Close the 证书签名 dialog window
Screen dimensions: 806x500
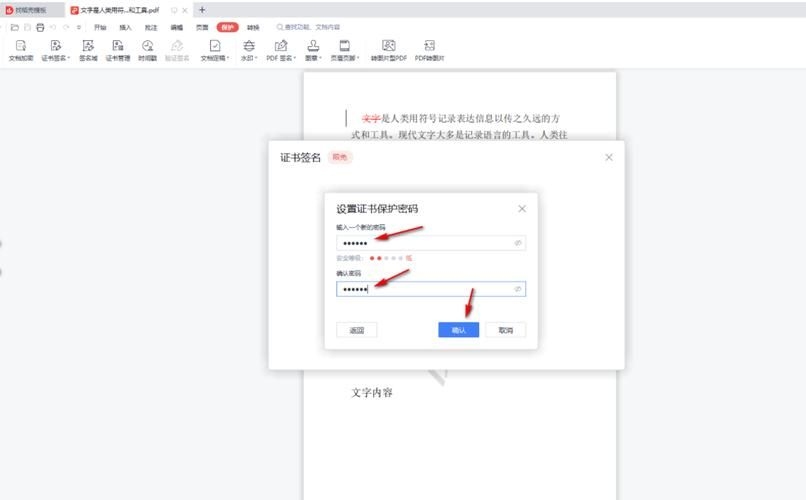609,157
